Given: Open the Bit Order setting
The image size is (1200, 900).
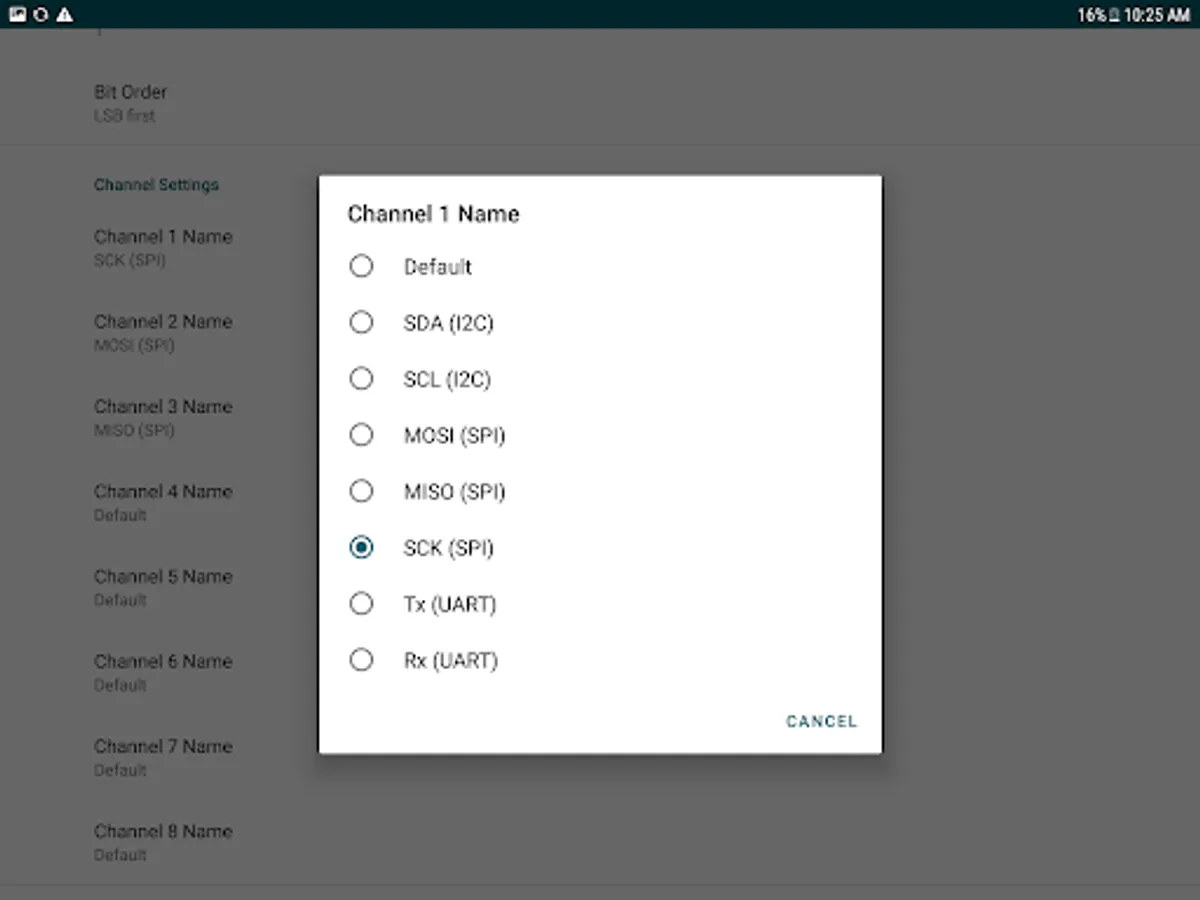Looking at the screenshot, I should (131, 102).
